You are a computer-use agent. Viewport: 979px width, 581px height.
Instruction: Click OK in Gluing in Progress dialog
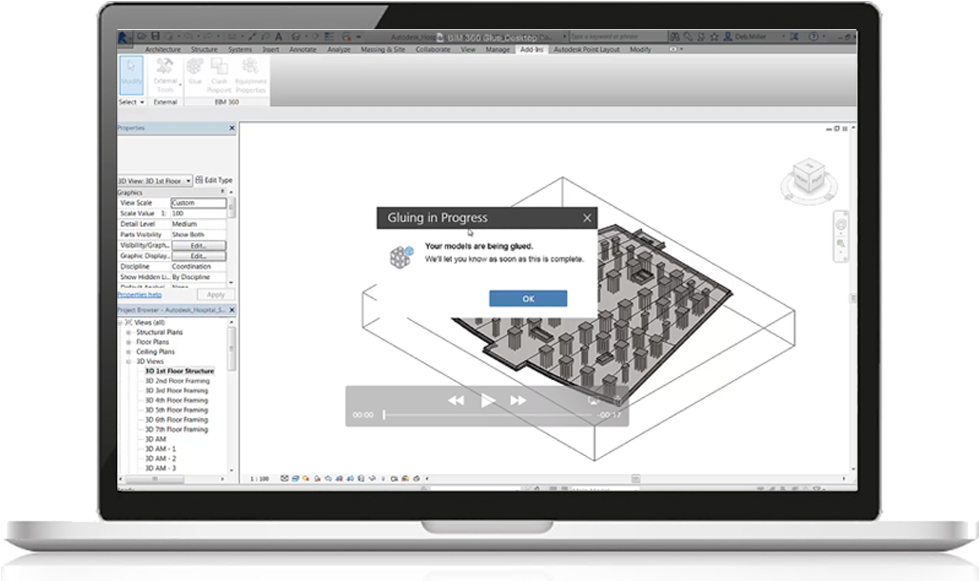pyautogui.click(x=528, y=298)
